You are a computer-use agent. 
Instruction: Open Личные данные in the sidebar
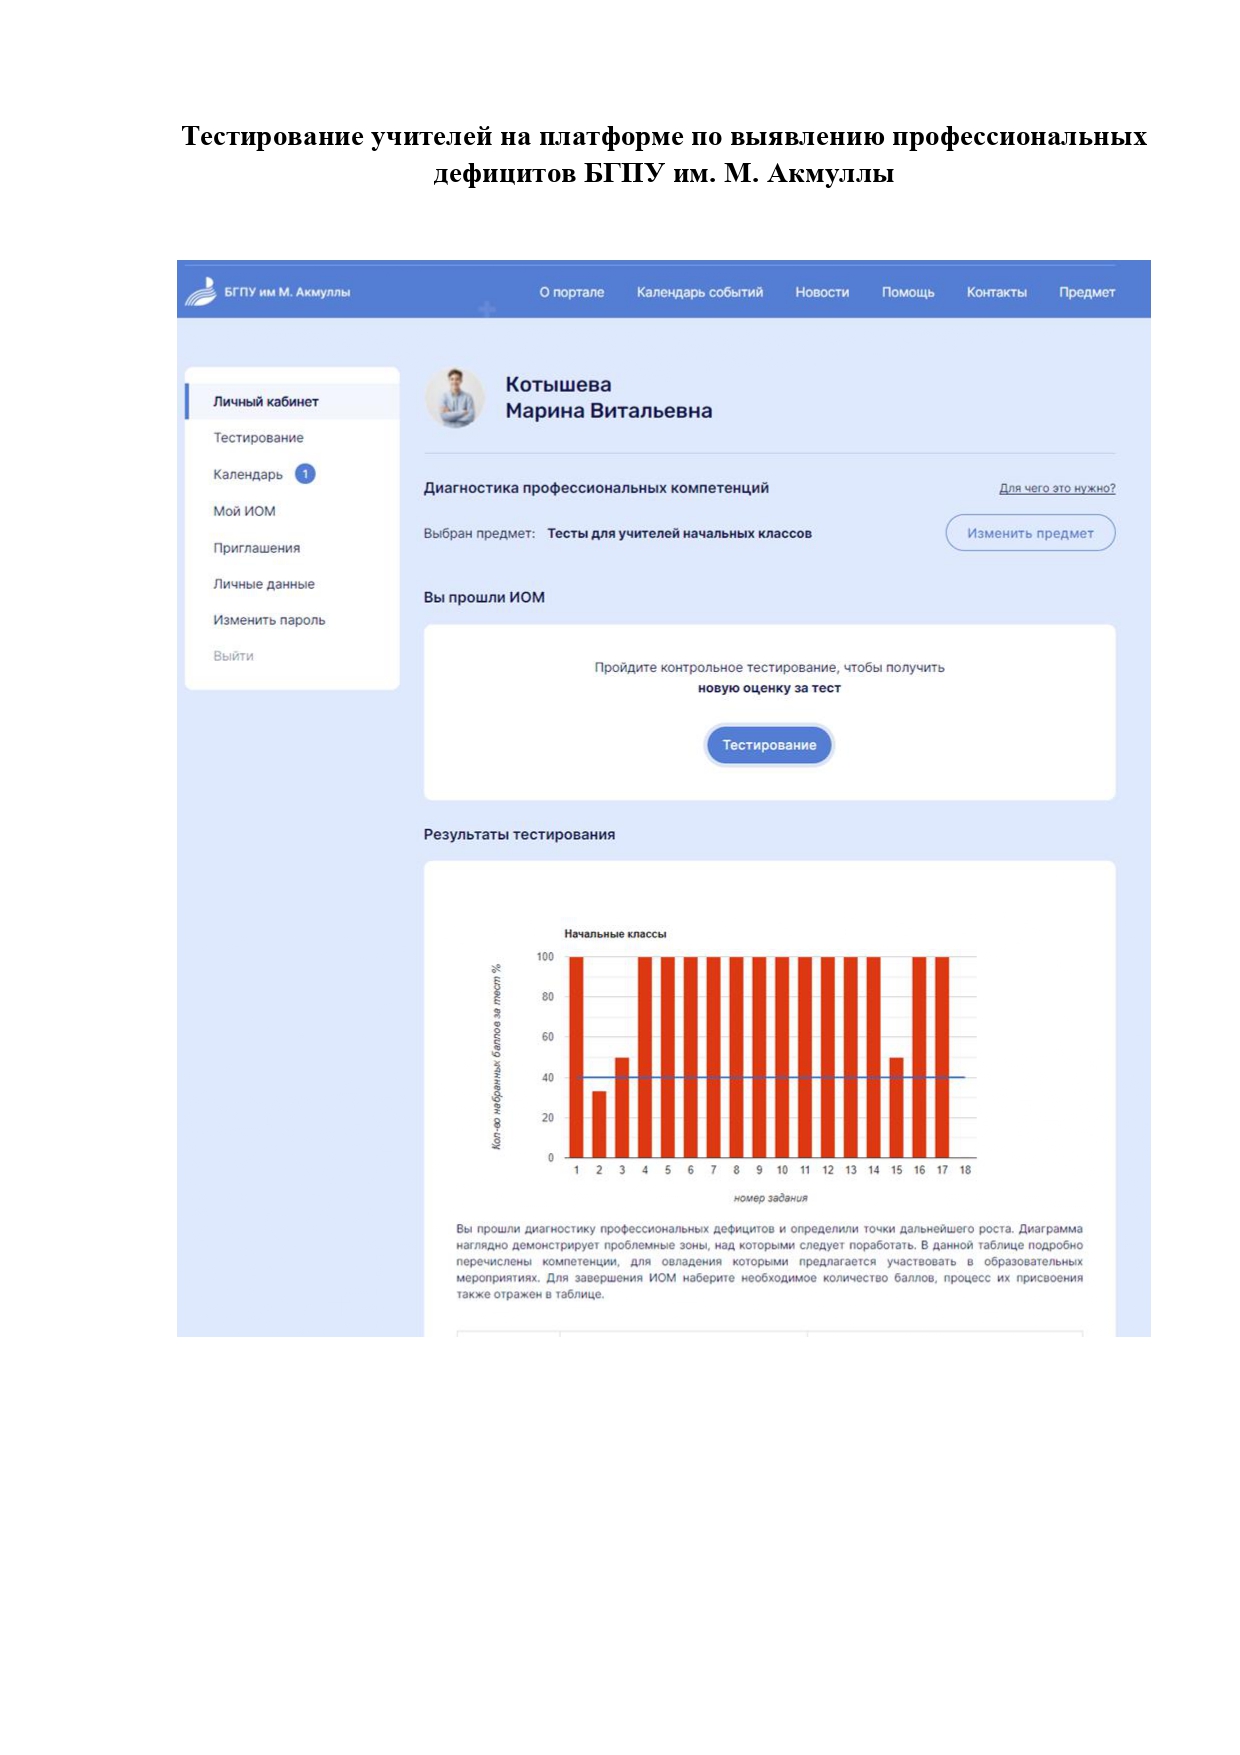[x=264, y=584]
